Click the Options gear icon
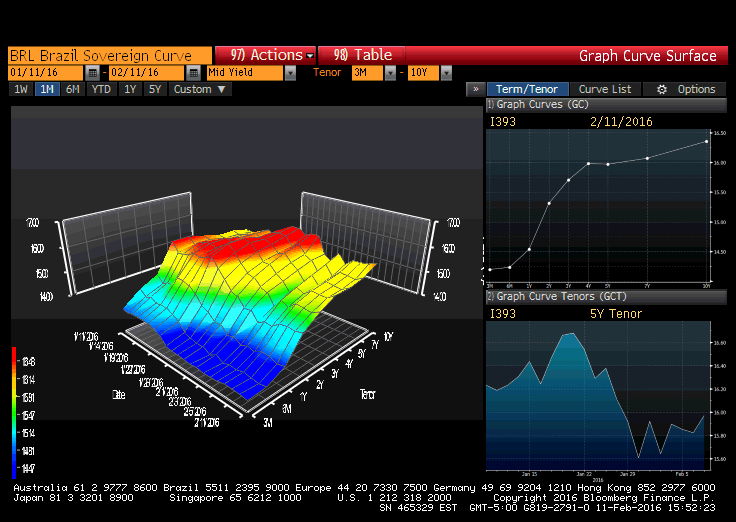The image size is (736, 522). [661, 89]
